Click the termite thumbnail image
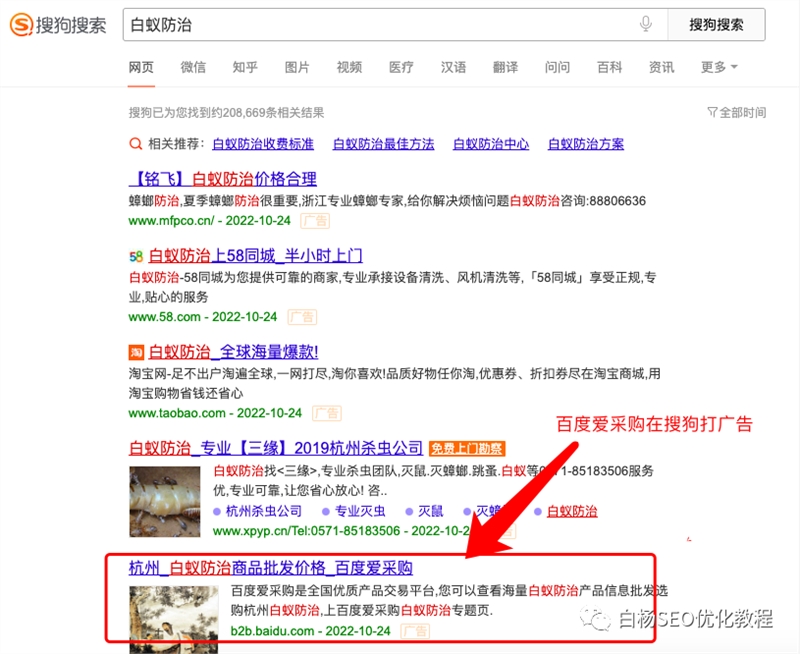 (165, 501)
